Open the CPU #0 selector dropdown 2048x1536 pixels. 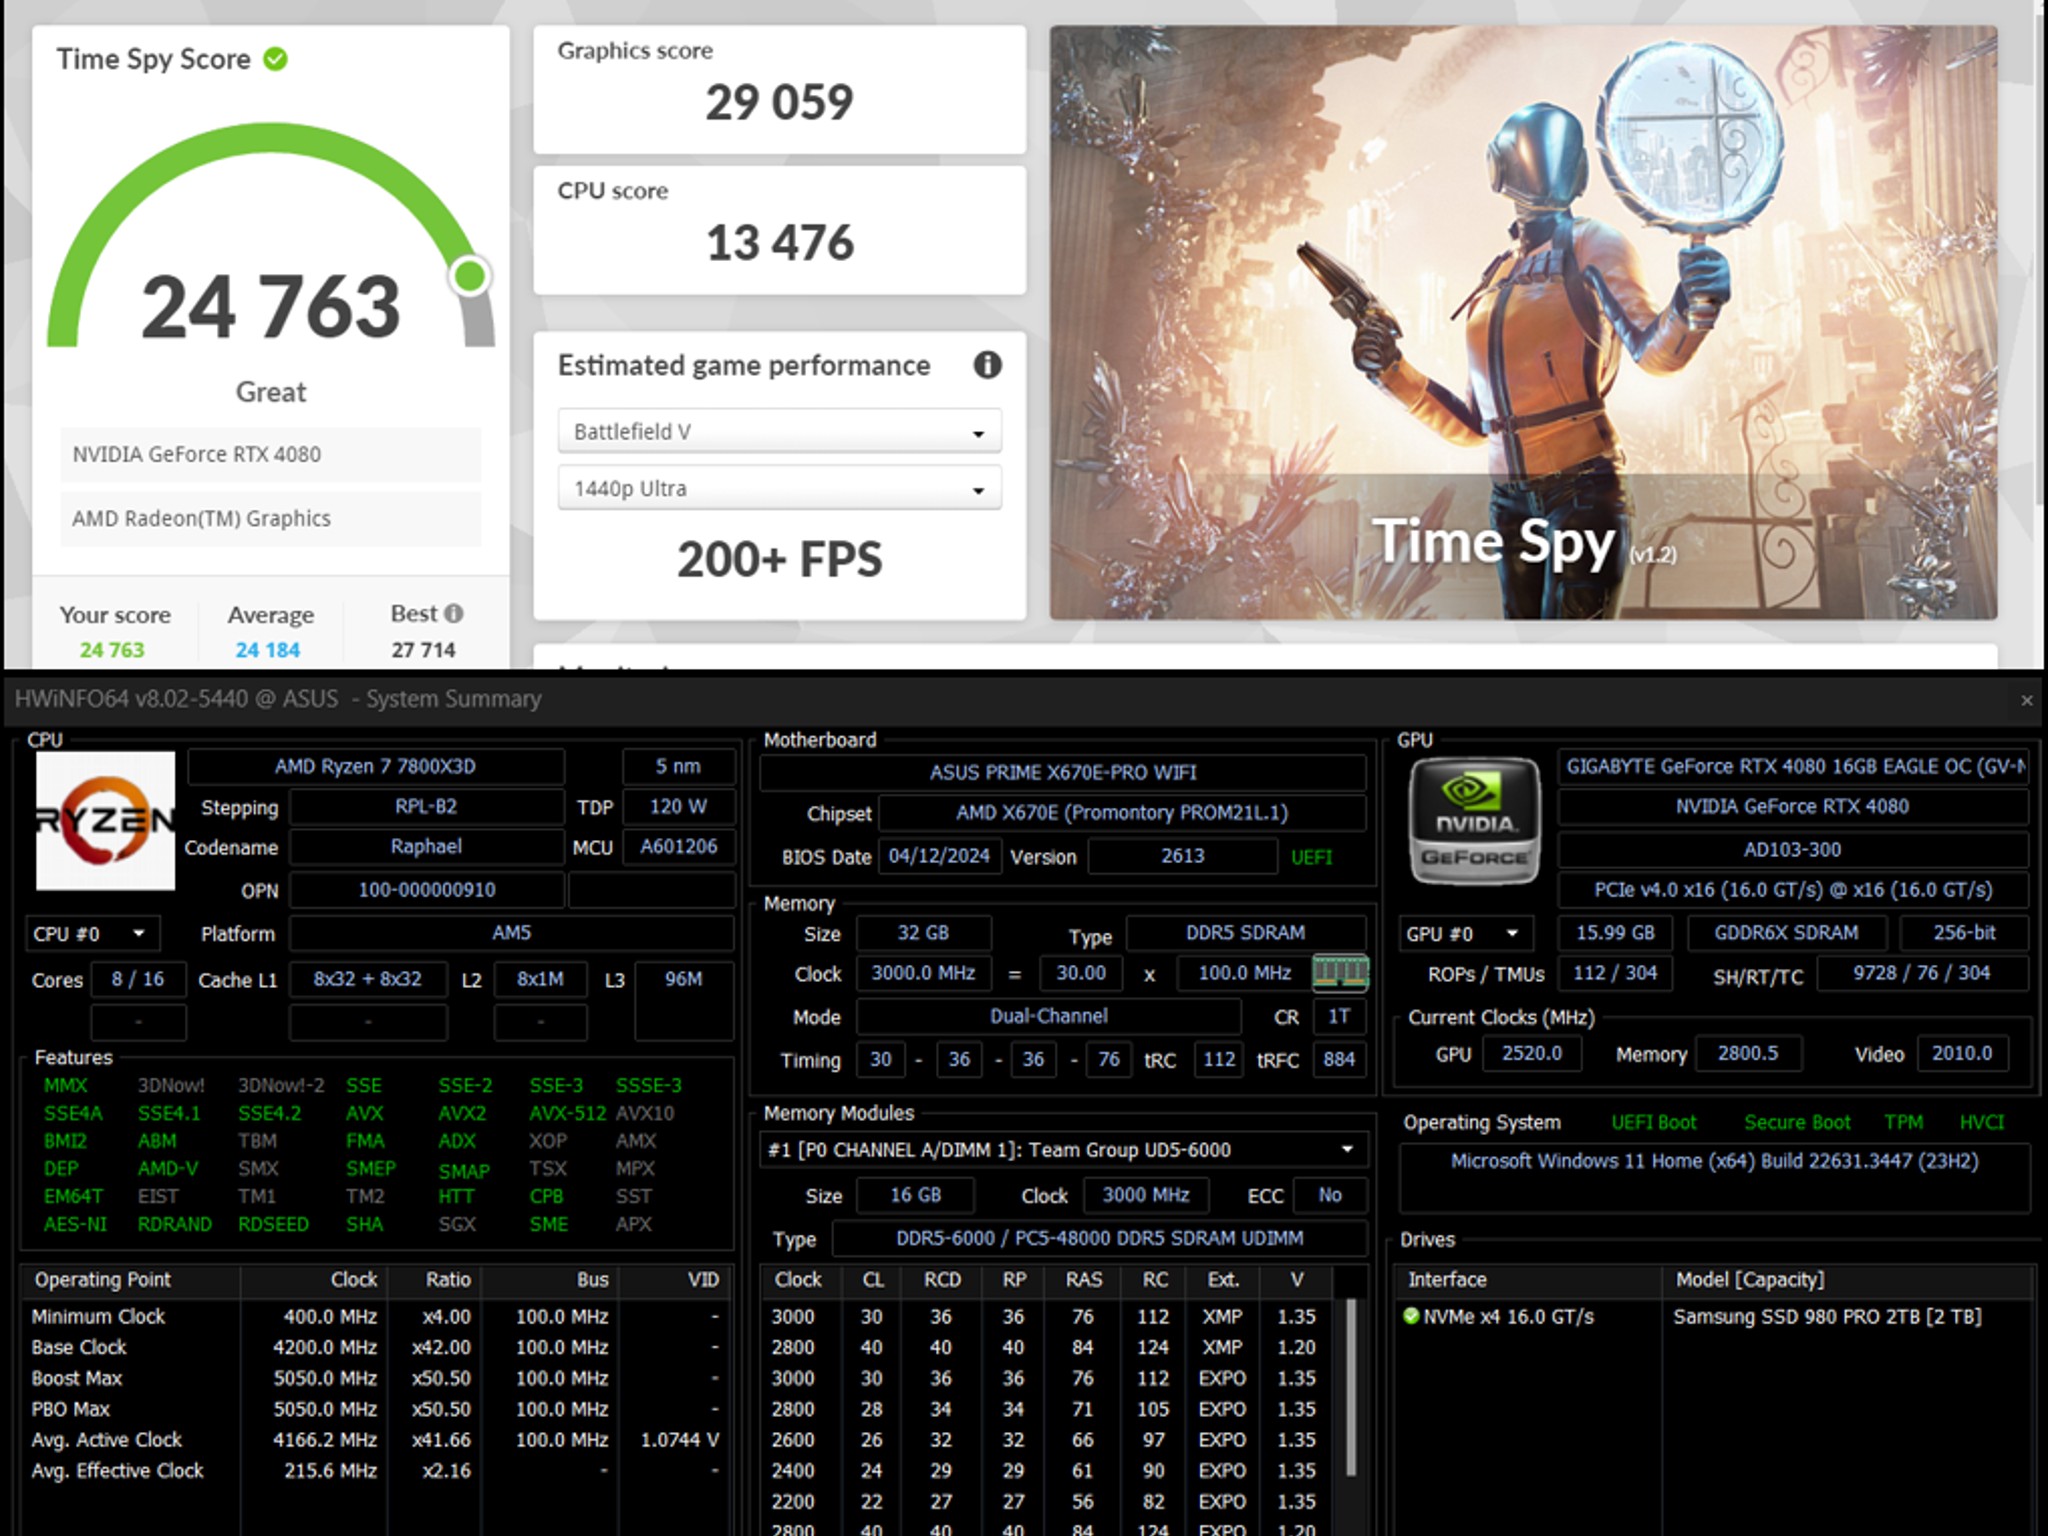(x=92, y=934)
